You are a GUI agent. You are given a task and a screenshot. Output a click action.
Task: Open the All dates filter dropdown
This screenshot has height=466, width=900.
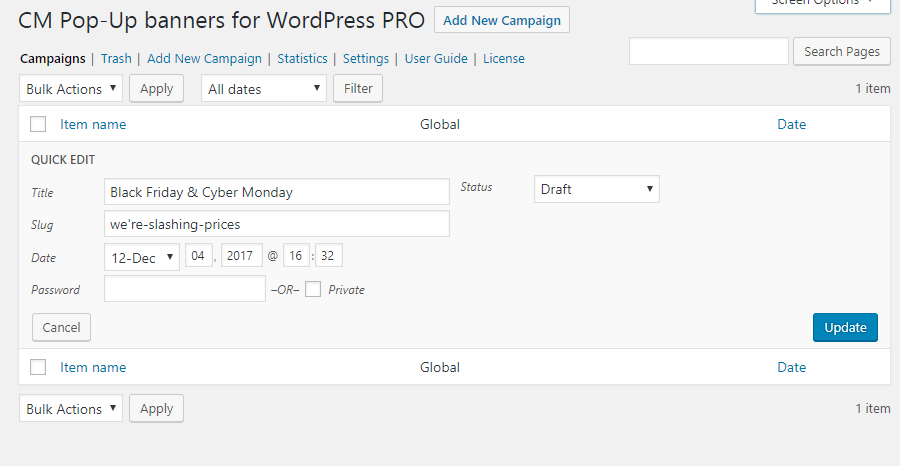[x=264, y=89]
